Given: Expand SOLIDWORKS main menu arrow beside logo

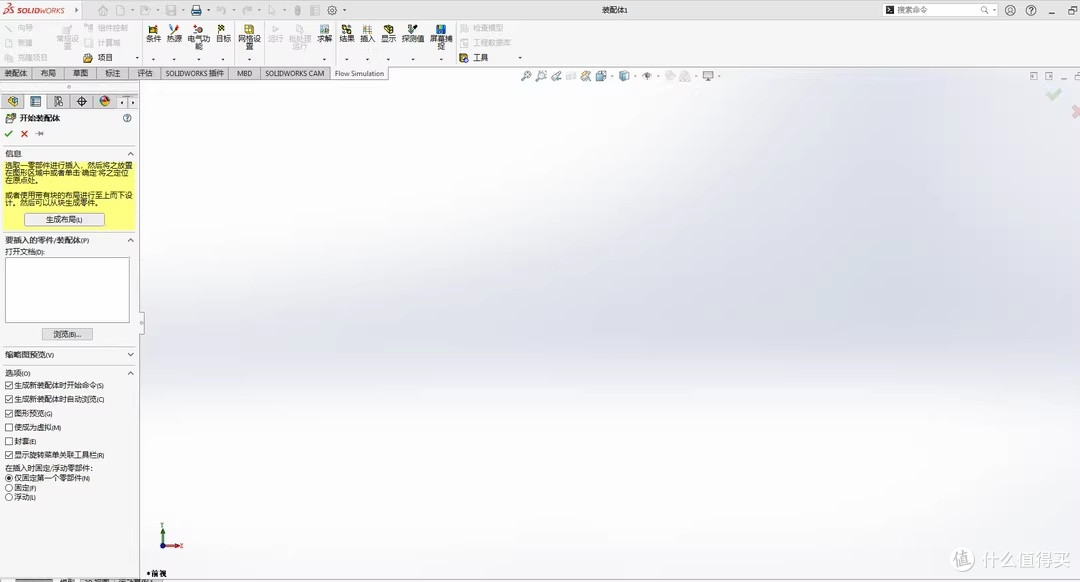Looking at the screenshot, I should tap(76, 10).
